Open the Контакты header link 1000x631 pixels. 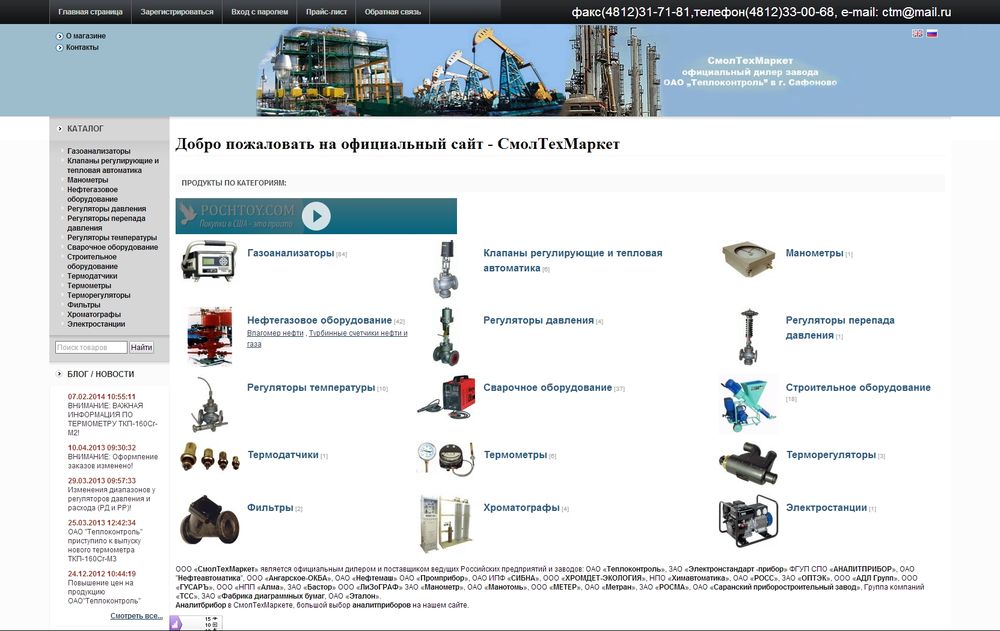click(x=82, y=48)
